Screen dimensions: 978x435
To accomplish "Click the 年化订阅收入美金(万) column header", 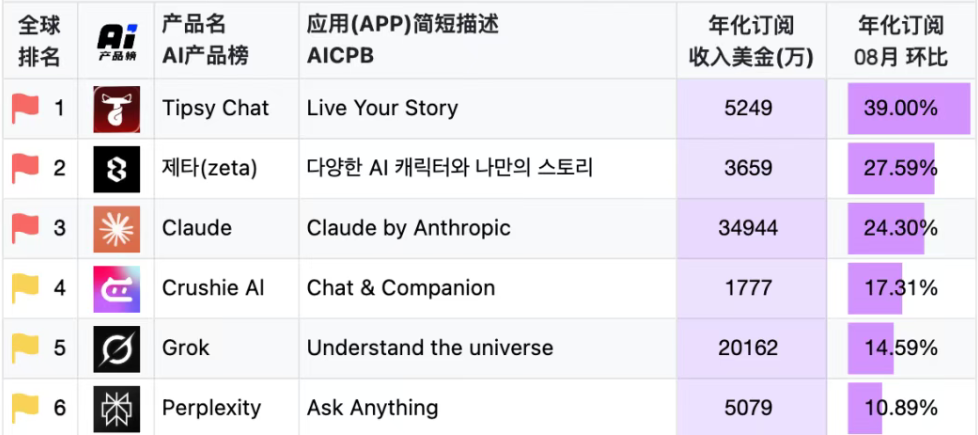I will pyautogui.click(x=751, y=41).
